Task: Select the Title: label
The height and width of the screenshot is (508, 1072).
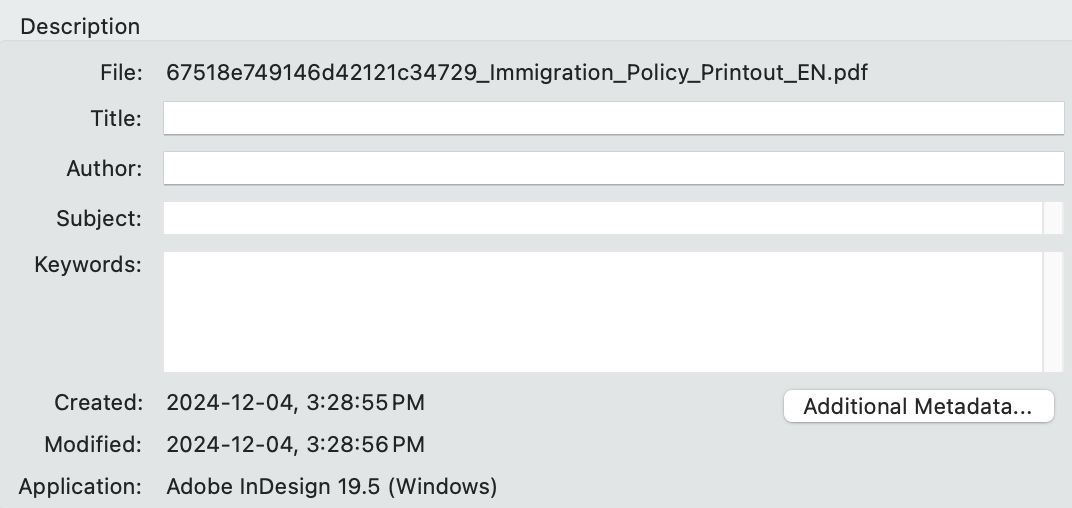Action: click(x=116, y=118)
